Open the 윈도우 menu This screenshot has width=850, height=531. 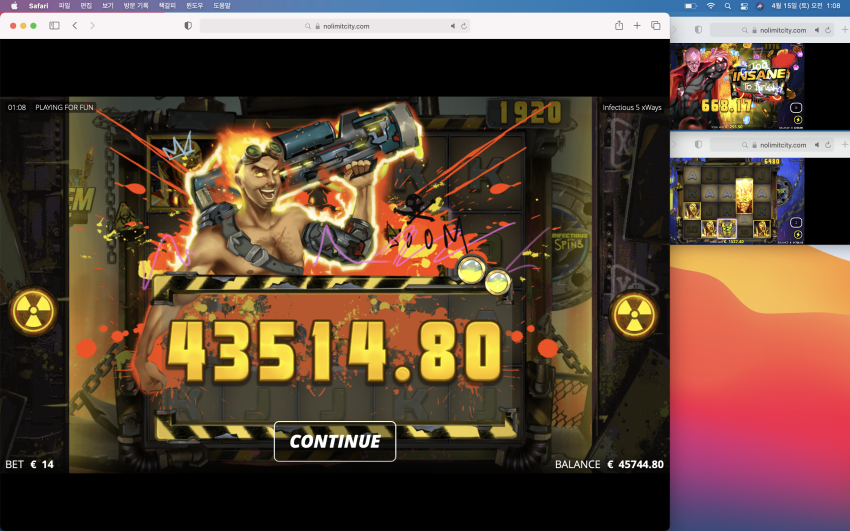(x=195, y=6)
